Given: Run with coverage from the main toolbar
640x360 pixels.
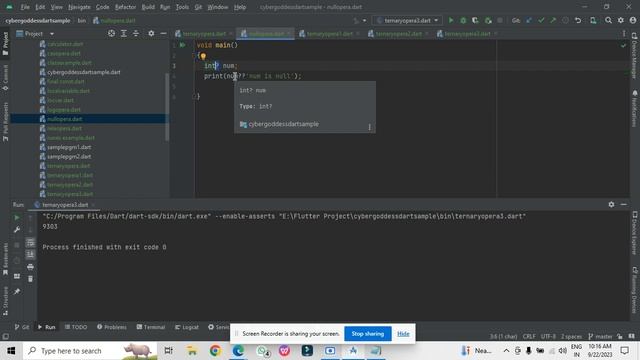Looking at the screenshot, I should tap(475, 20).
